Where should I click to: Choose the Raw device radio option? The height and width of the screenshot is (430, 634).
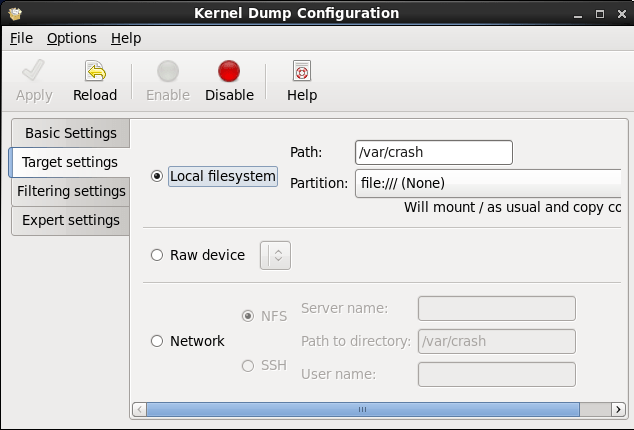coord(157,255)
